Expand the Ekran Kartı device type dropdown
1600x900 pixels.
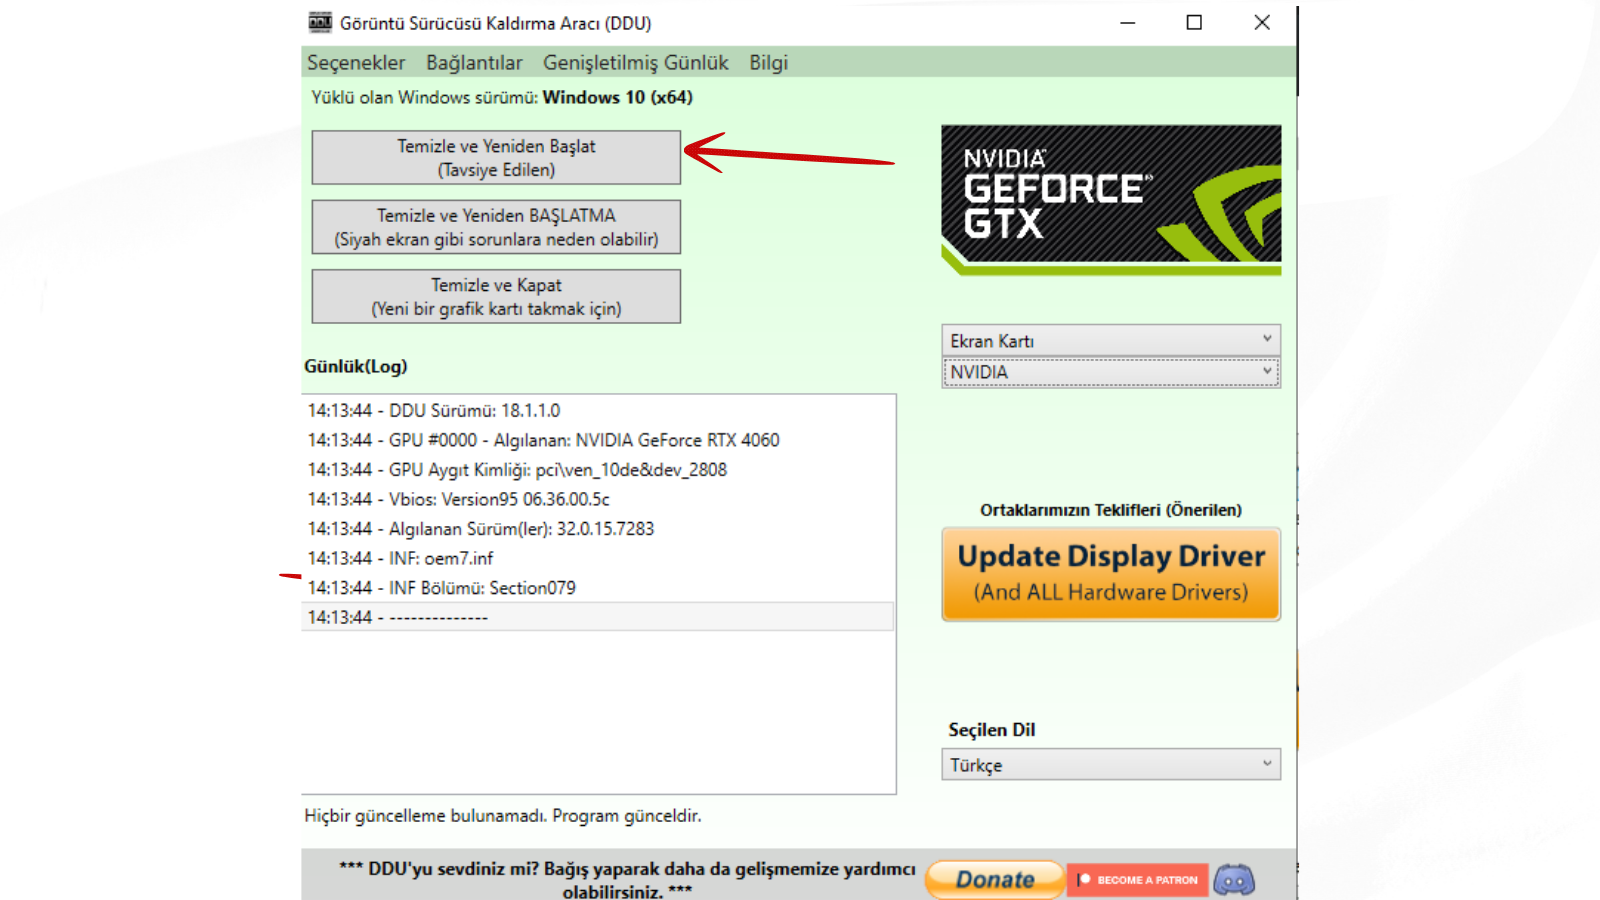tap(1110, 341)
